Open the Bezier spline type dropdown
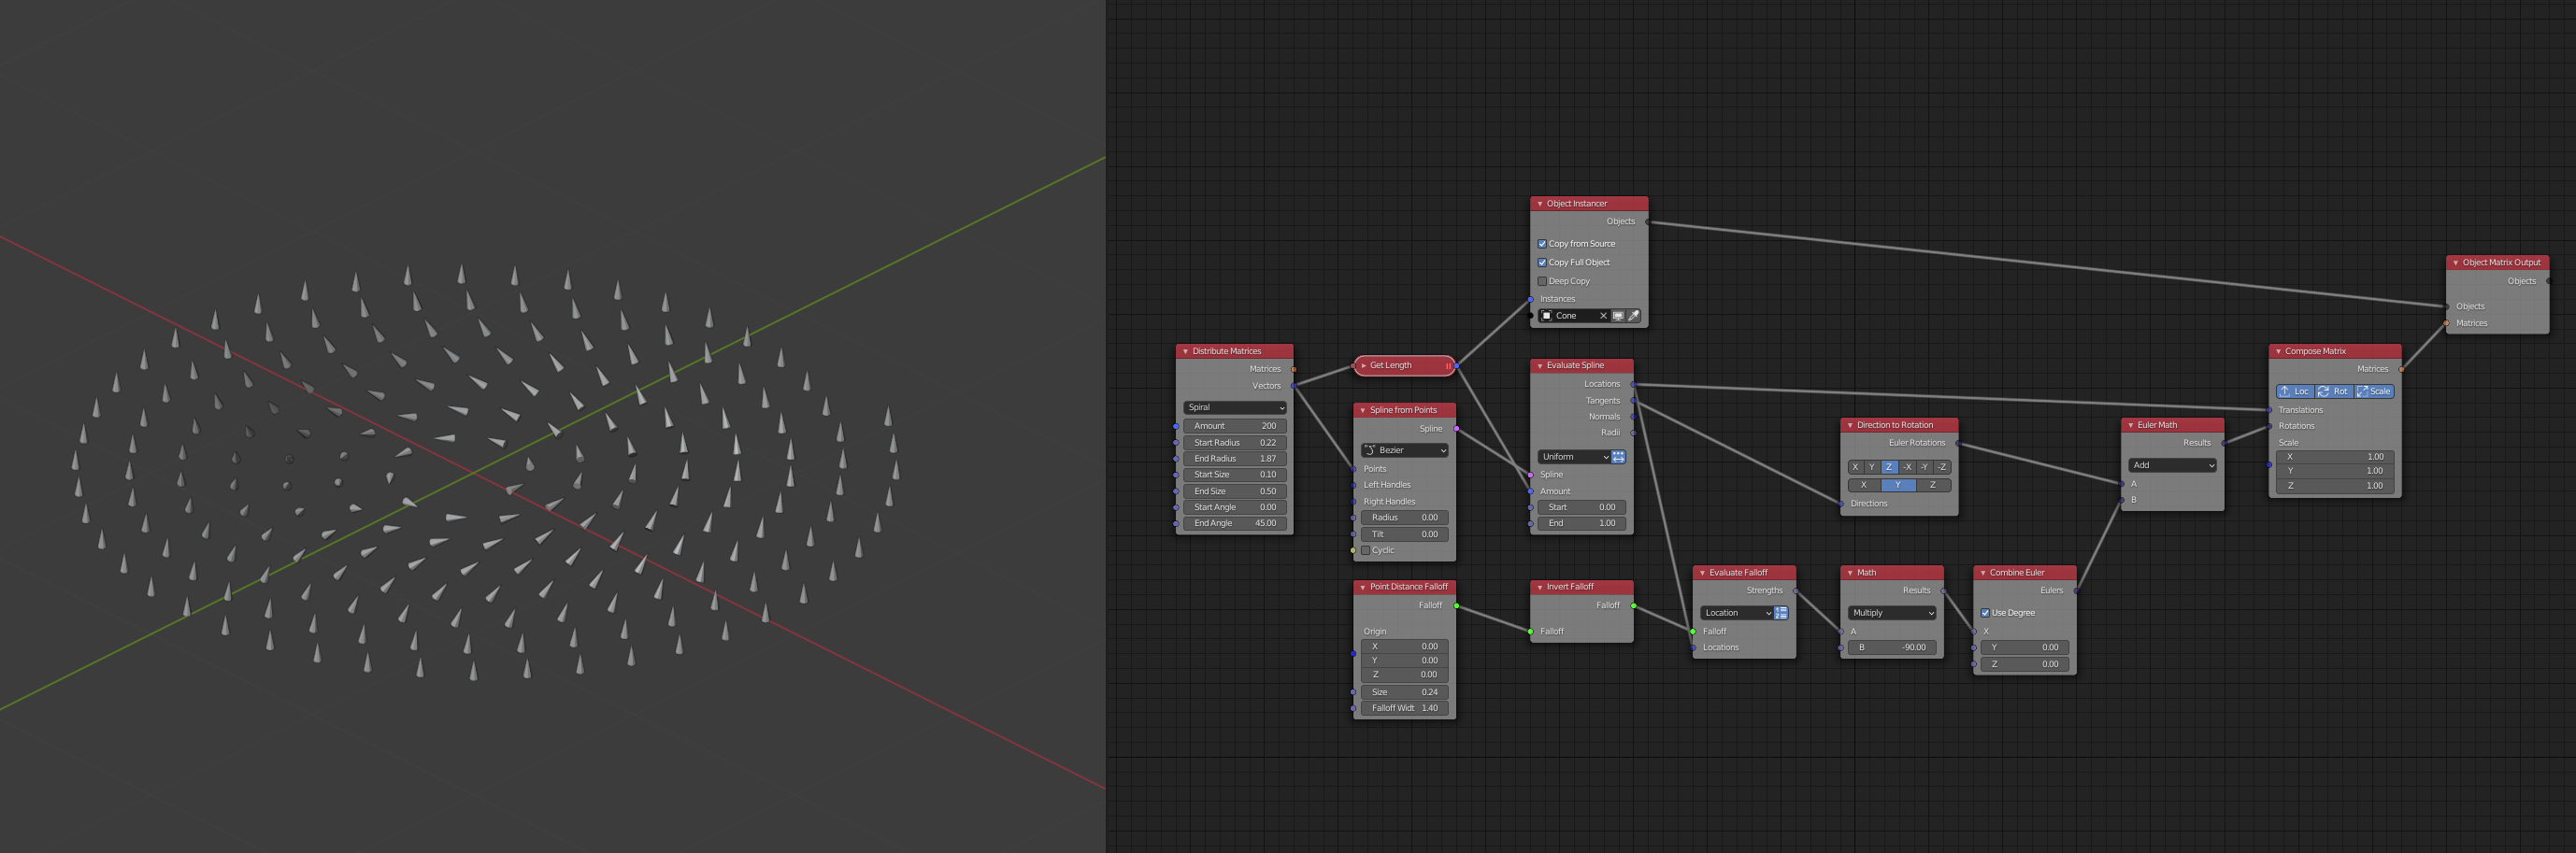 [1404, 451]
